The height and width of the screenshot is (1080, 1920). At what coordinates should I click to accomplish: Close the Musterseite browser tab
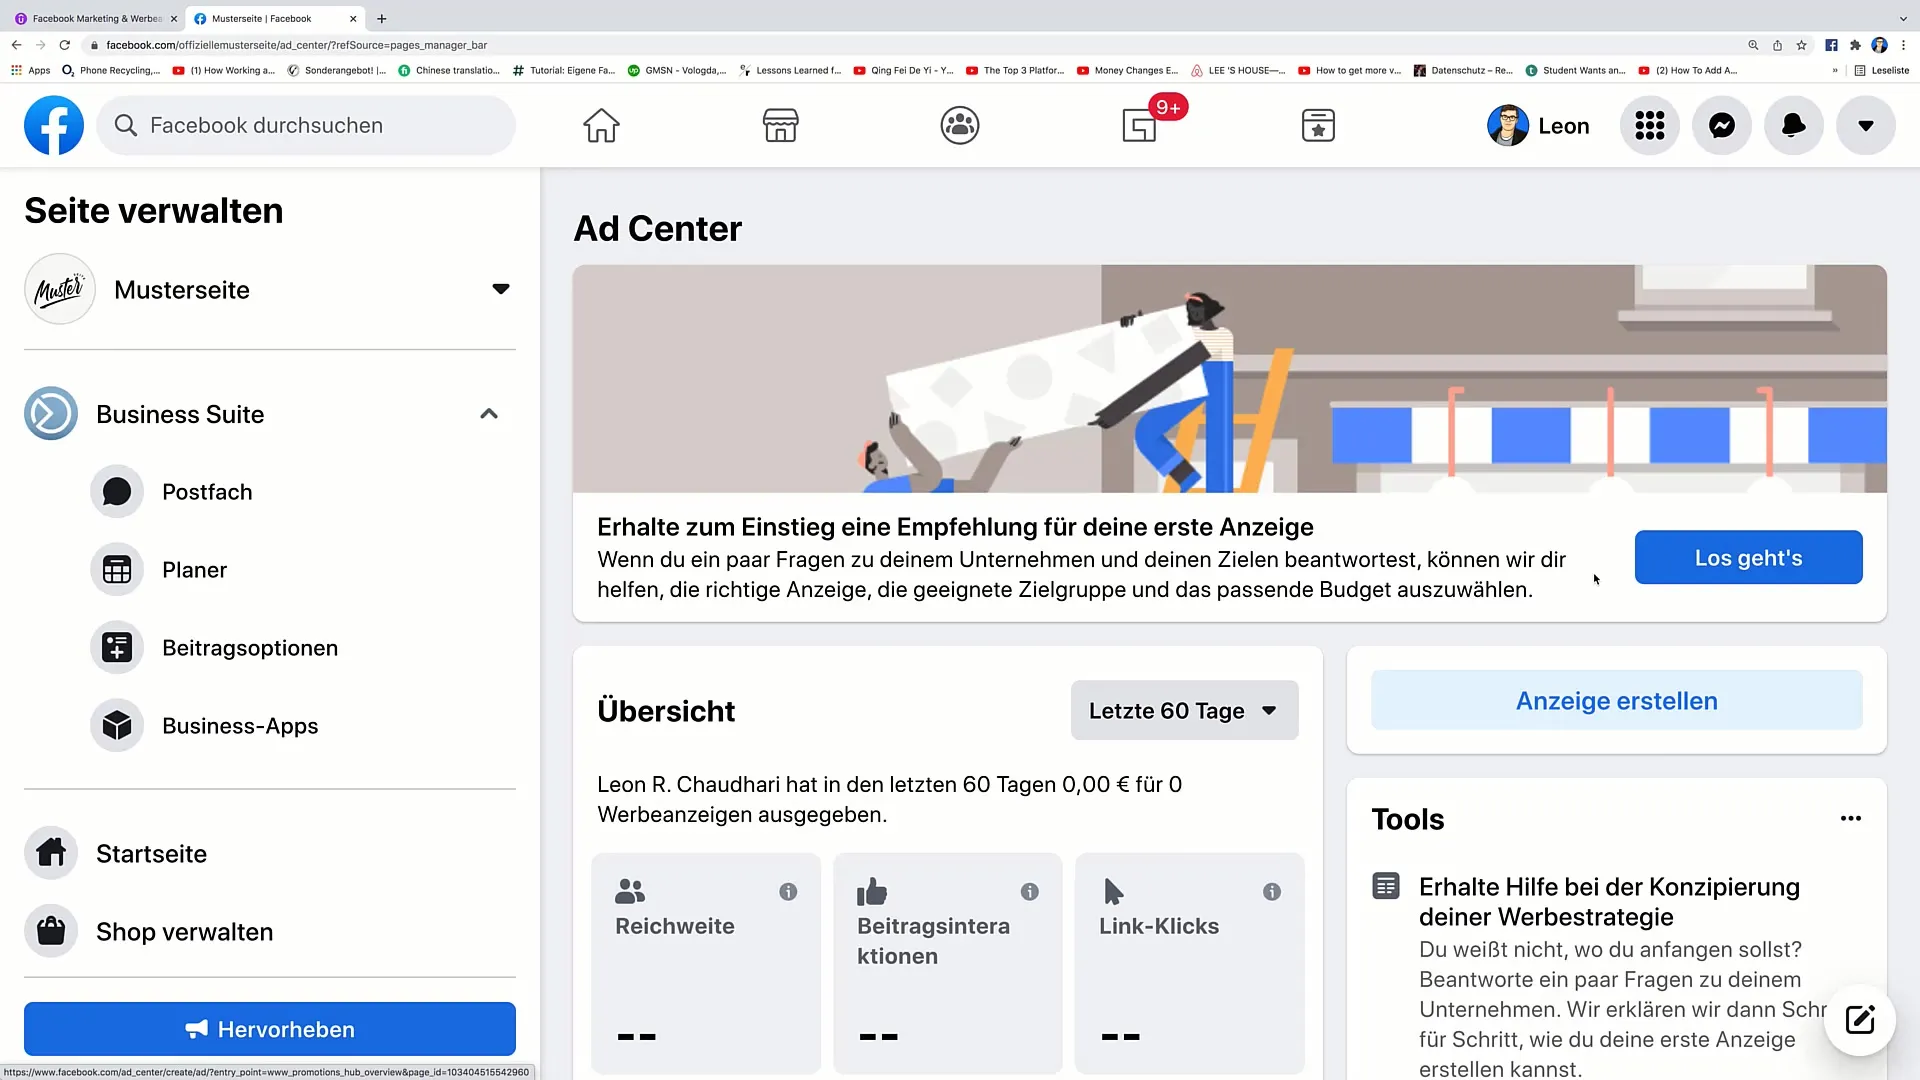click(353, 18)
